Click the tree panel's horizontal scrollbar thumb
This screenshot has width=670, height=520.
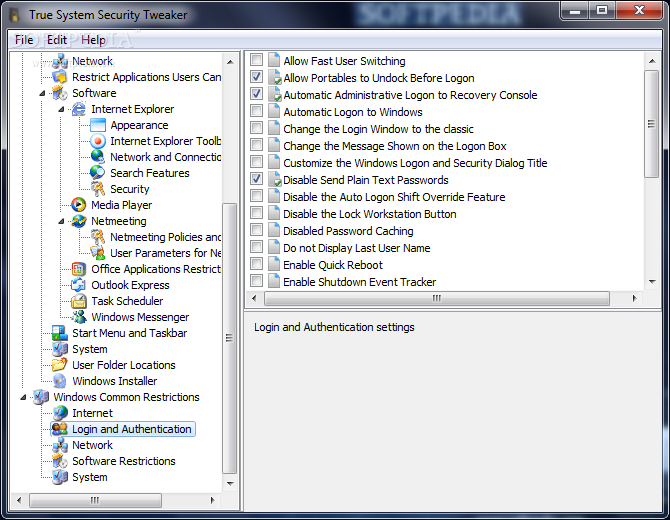95,500
